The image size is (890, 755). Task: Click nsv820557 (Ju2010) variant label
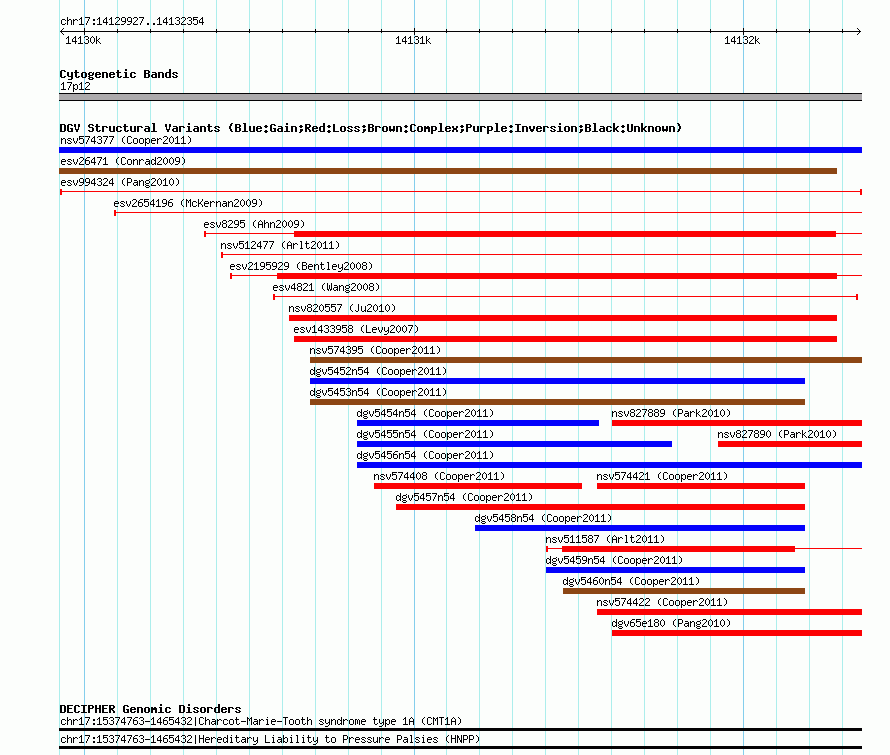coord(342,308)
